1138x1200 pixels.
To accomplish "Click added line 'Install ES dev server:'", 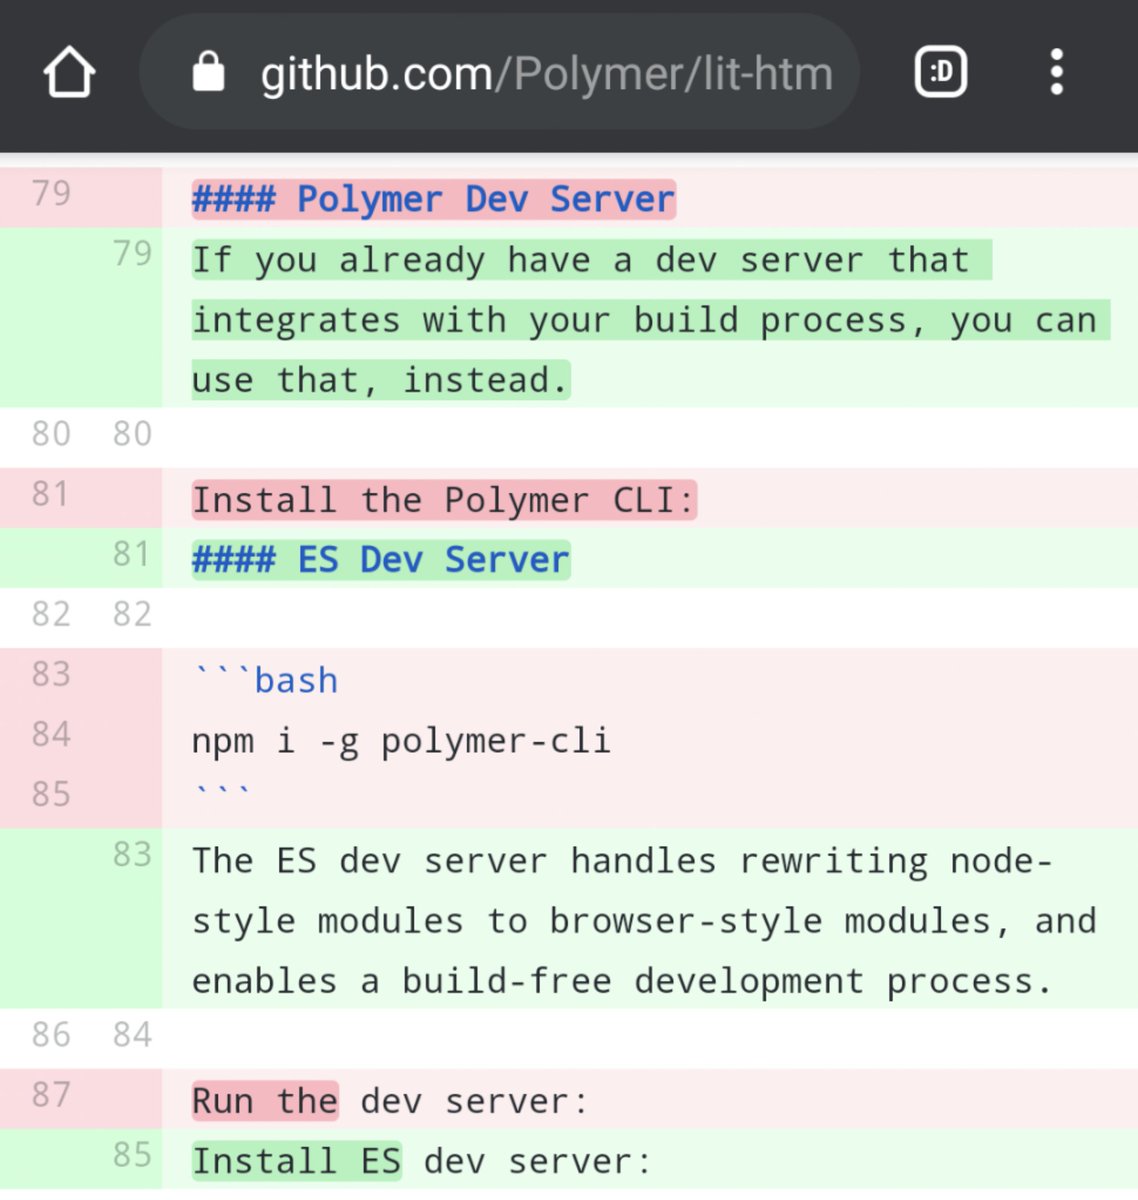I will (421, 1161).
